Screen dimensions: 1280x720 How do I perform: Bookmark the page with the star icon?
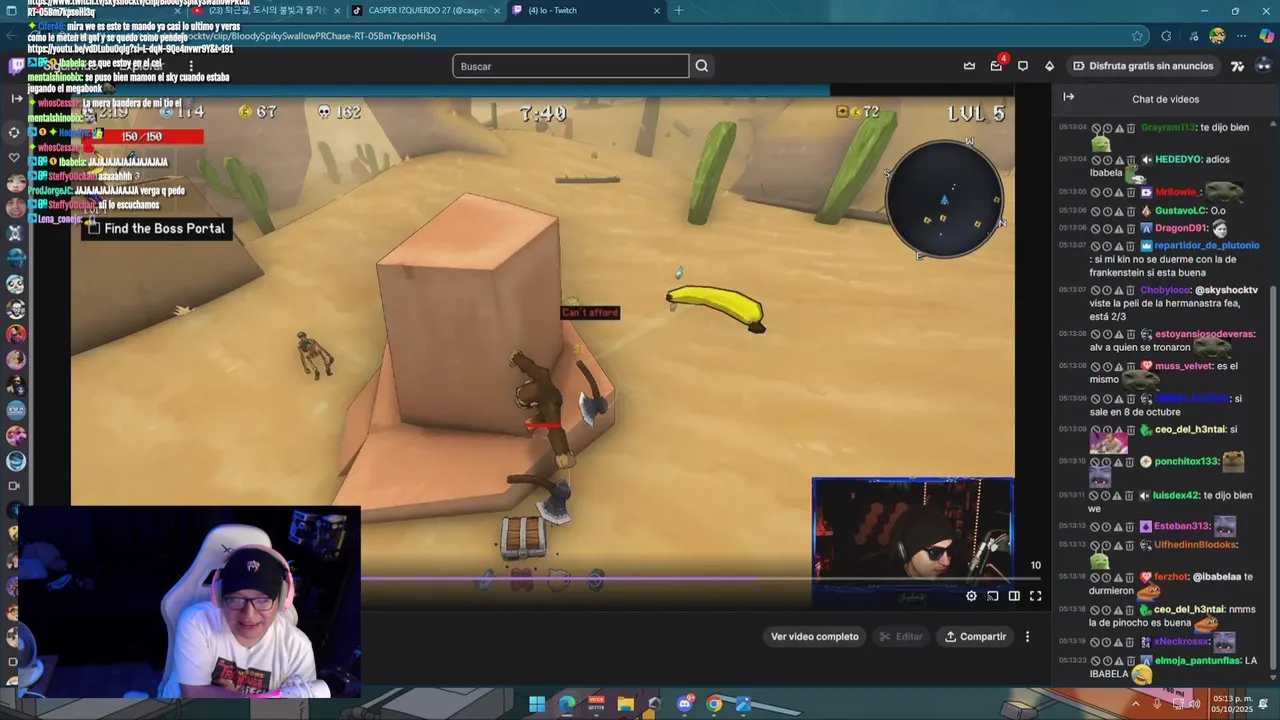click(1137, 36)
